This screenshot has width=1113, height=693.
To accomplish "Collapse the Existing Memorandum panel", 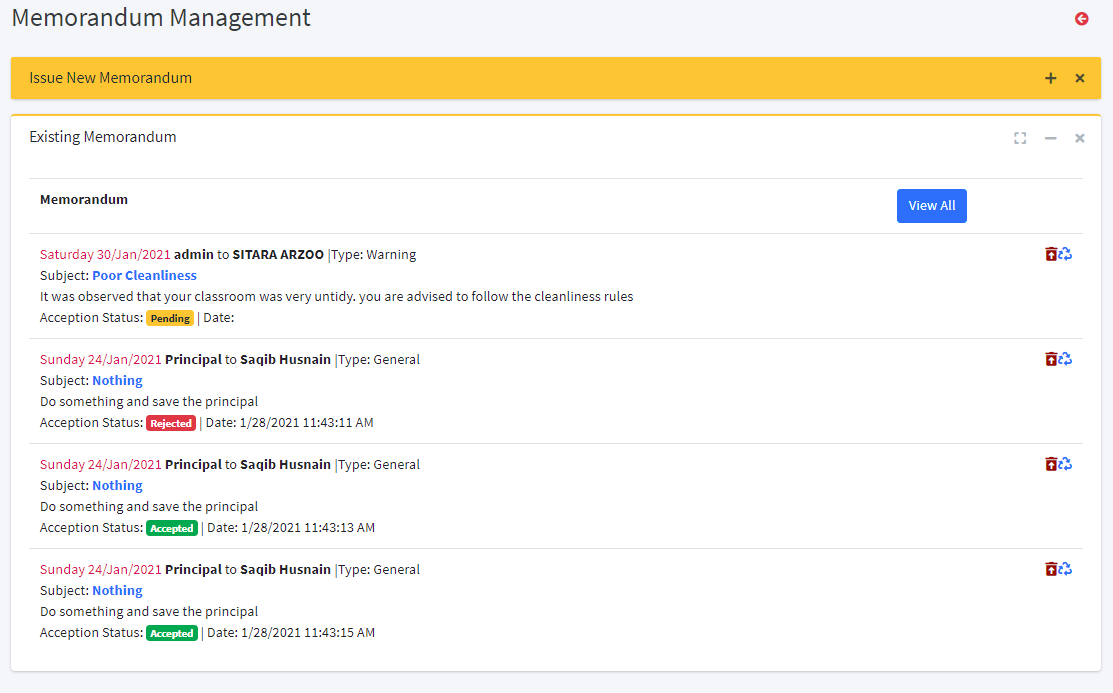I will pyautogui.click(x=1050, y=138).
